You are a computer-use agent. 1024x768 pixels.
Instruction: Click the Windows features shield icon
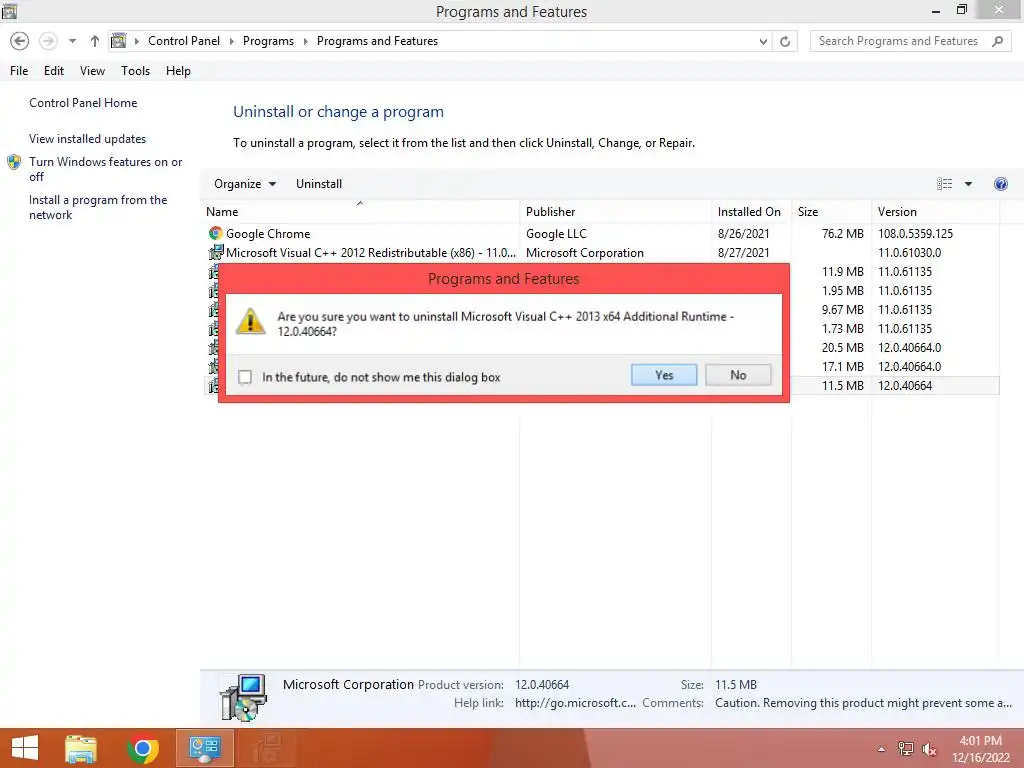(x=14, y=162)
